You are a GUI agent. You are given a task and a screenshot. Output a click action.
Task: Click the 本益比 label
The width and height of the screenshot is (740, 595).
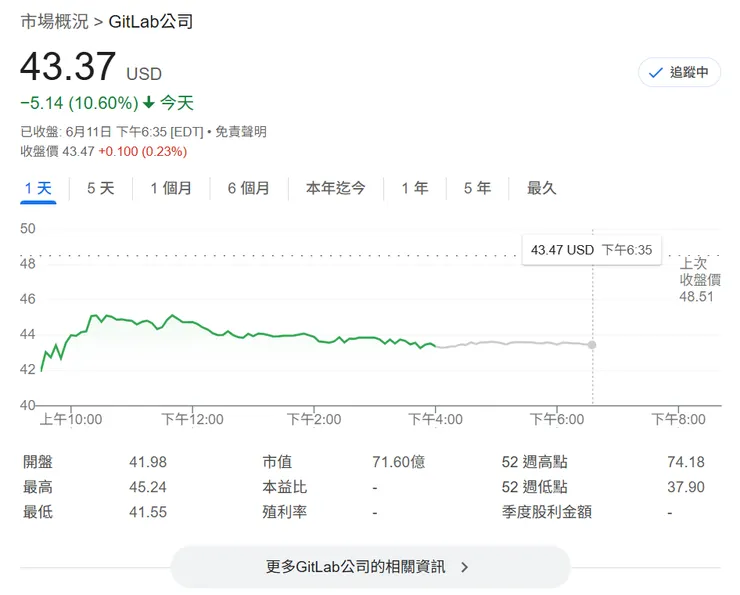coord(285,487)
